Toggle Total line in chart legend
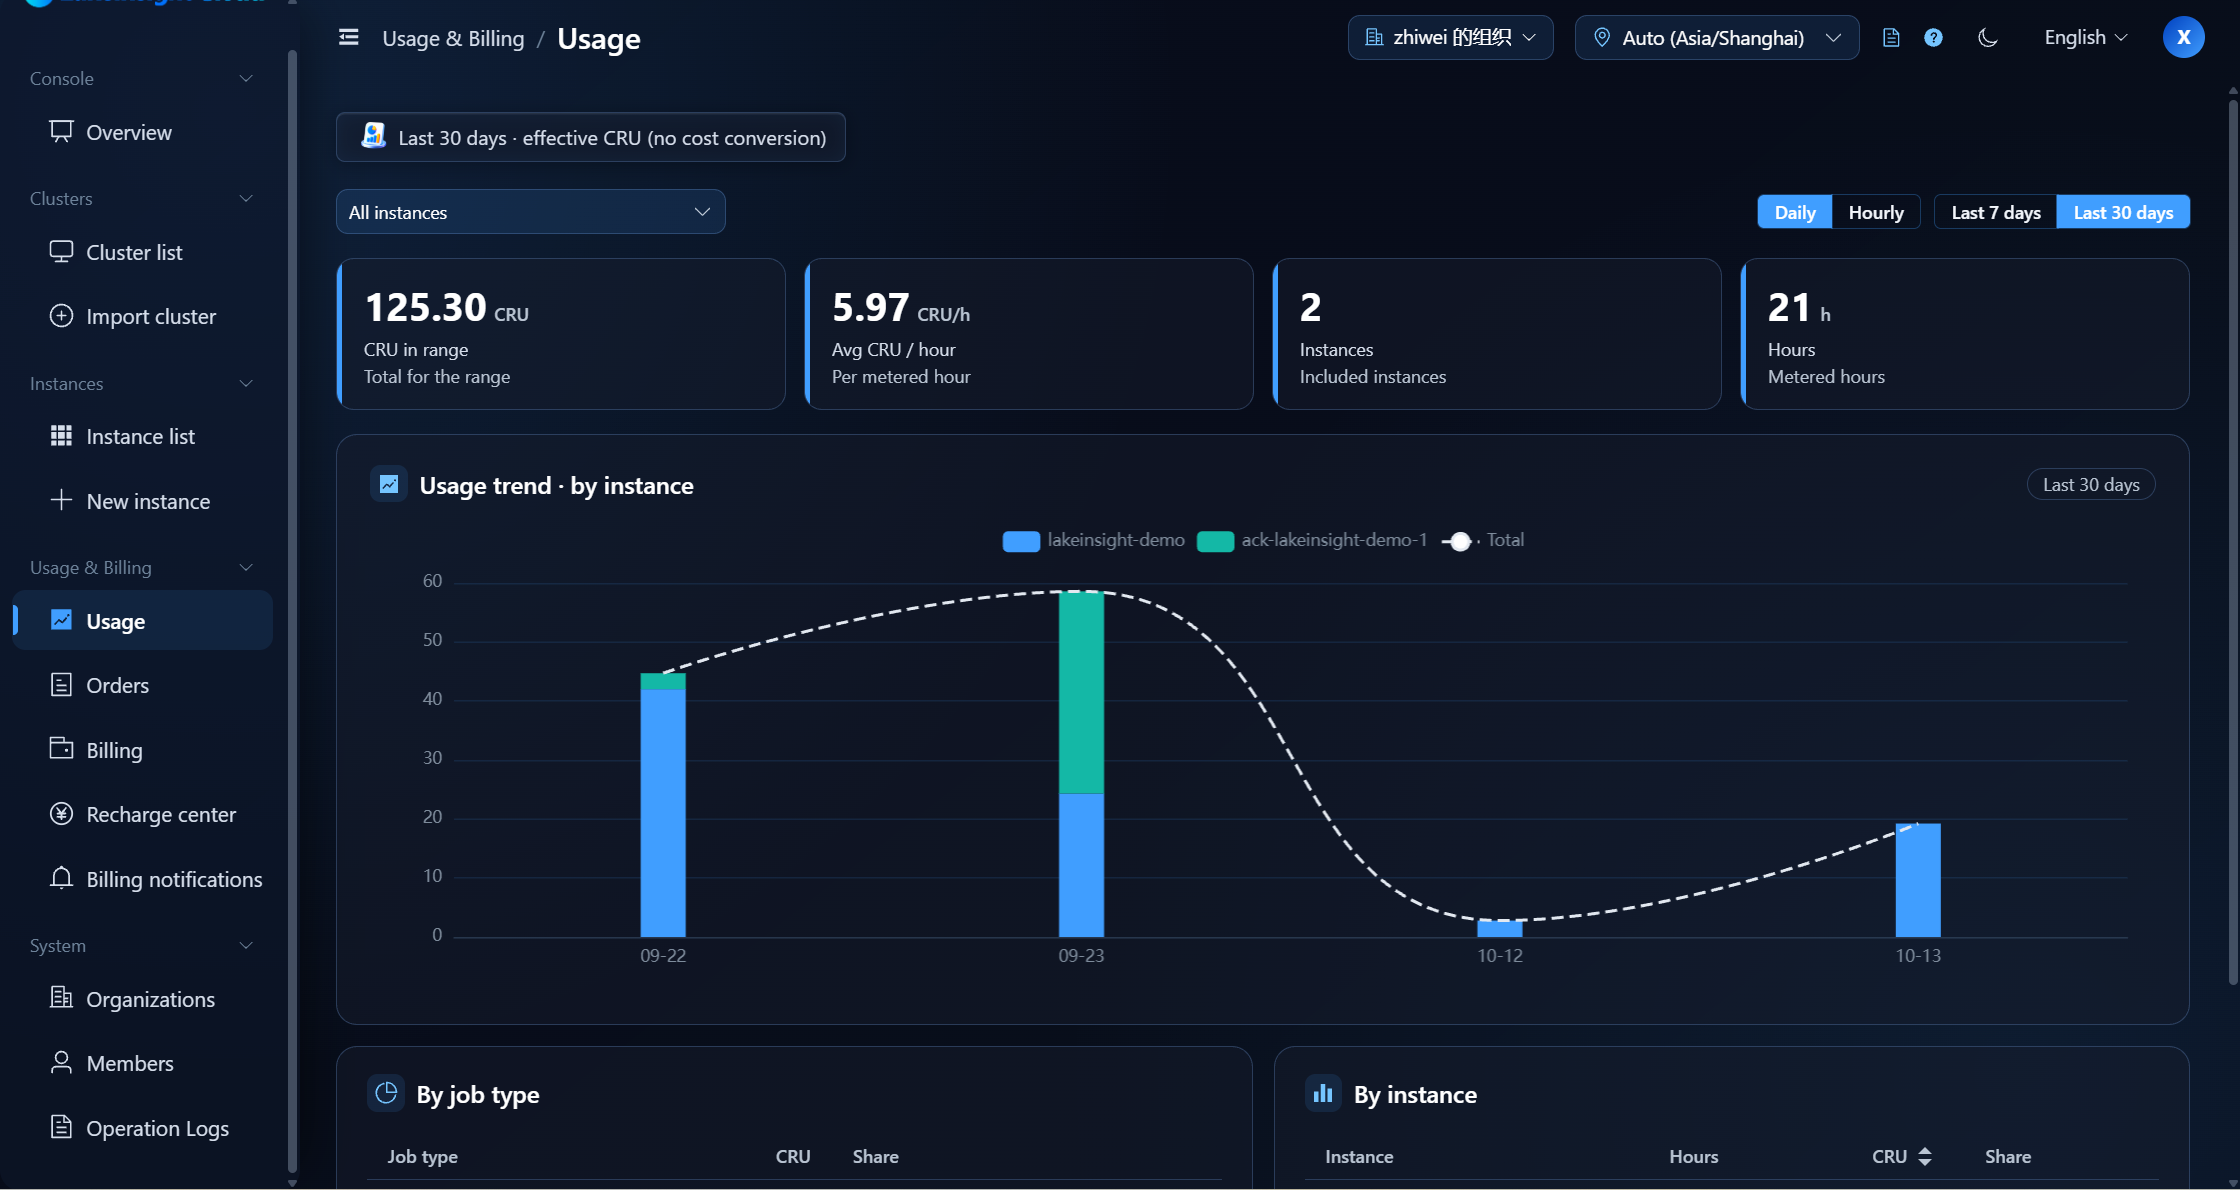2240x1190 pixels. (x=1483, y=541)
